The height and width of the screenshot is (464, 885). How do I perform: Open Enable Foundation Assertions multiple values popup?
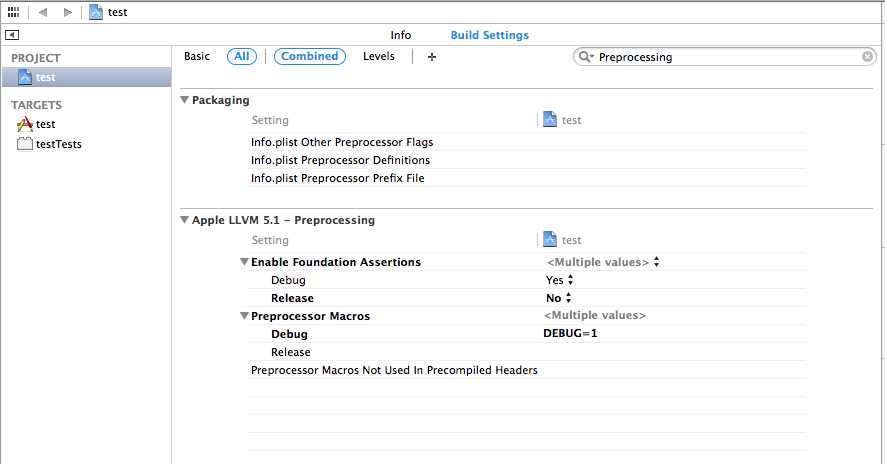point(603,262)
